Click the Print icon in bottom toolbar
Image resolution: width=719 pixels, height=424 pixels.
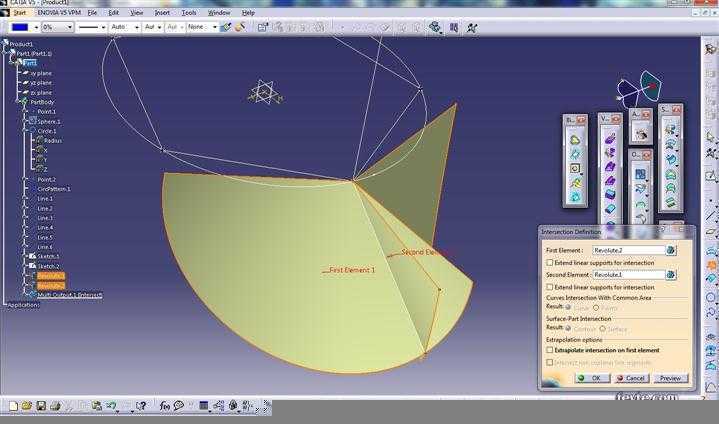click(x=55, y=406)
